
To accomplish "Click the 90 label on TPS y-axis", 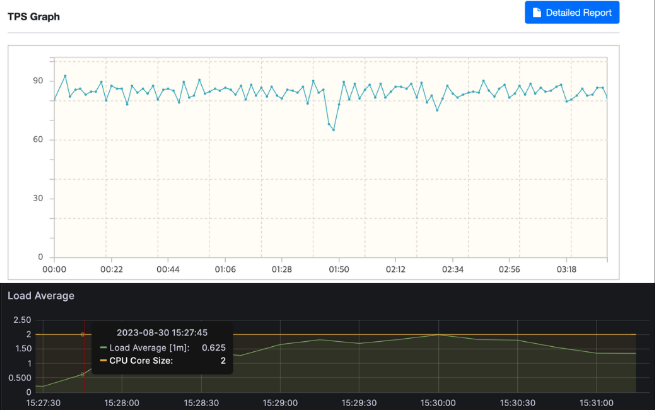I will pyautogui.click(x=38, y=81).
